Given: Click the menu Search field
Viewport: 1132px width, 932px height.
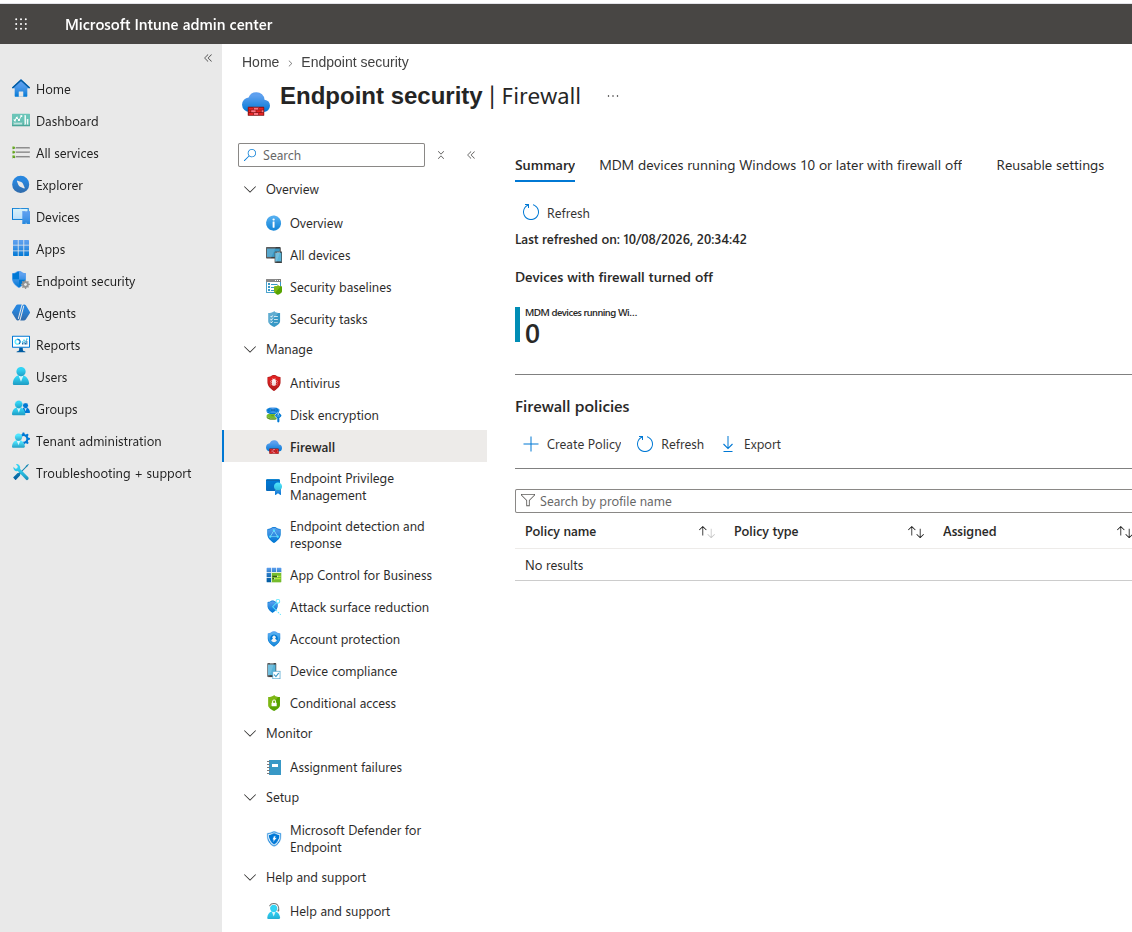Looking at the screenshot, I should click(x=331, y=155).
